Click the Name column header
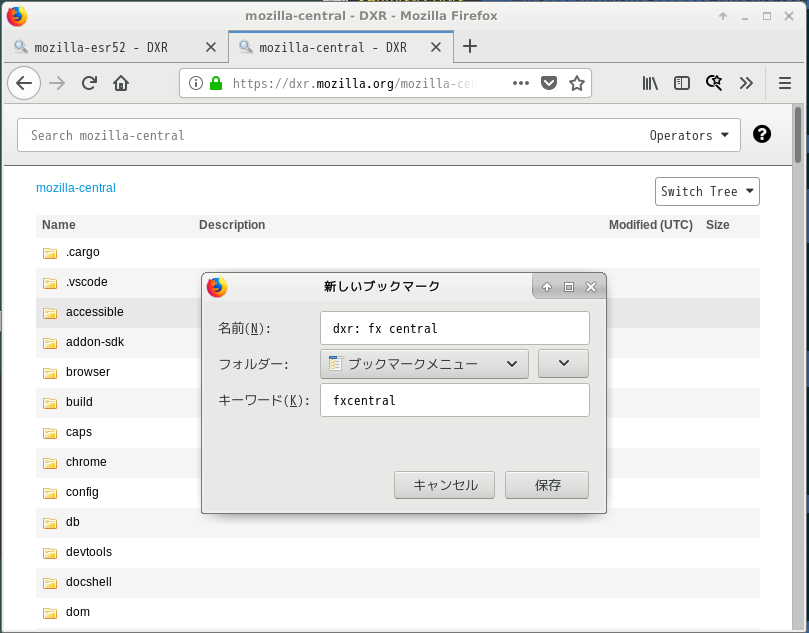This screenshot has width=809, height=633. point(58,225)
